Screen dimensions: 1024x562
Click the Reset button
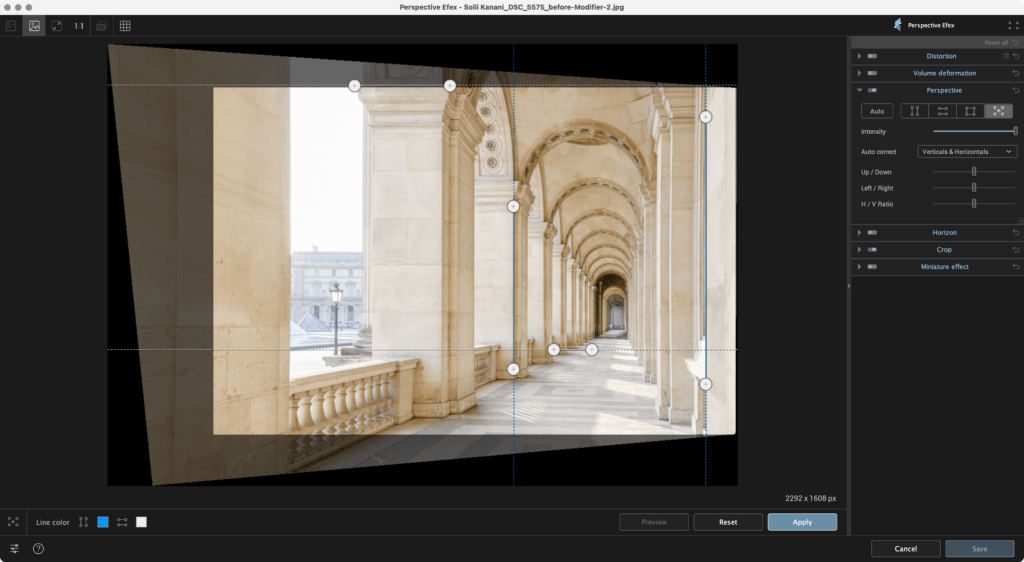click(728, 522)
